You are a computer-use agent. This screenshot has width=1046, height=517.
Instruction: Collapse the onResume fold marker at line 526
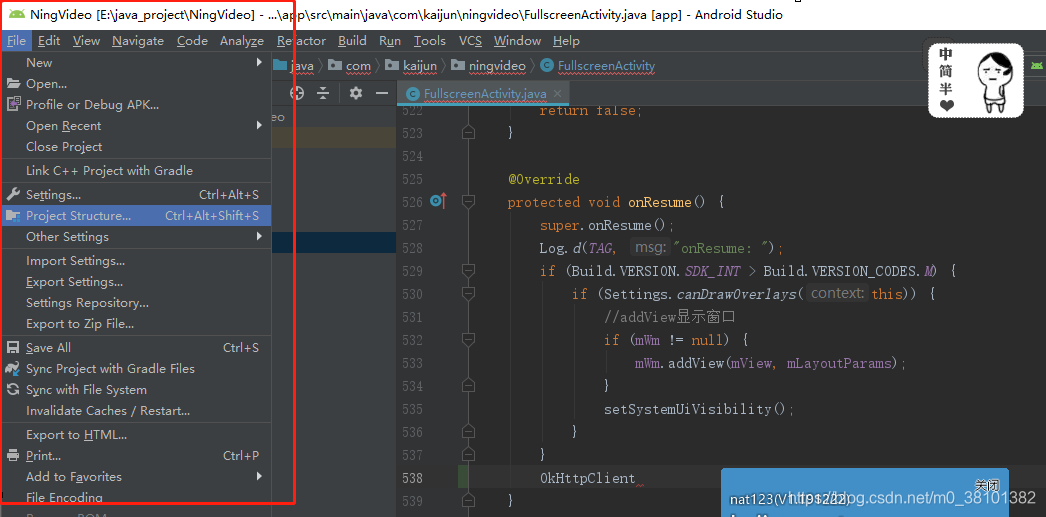(x=468, y=201)
